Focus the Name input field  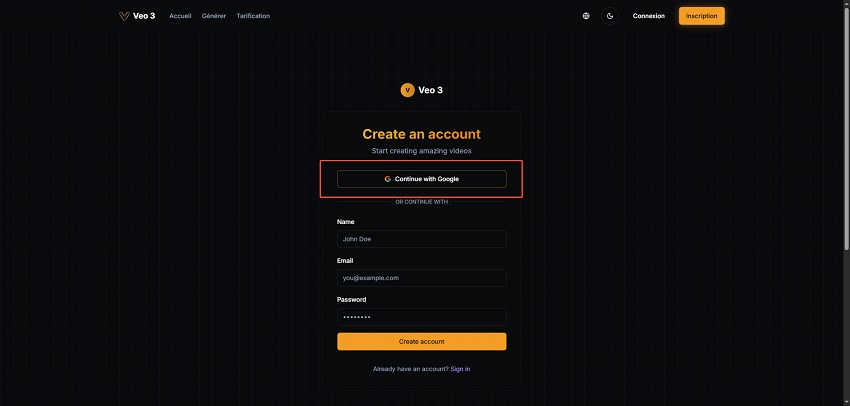[422, 239]
